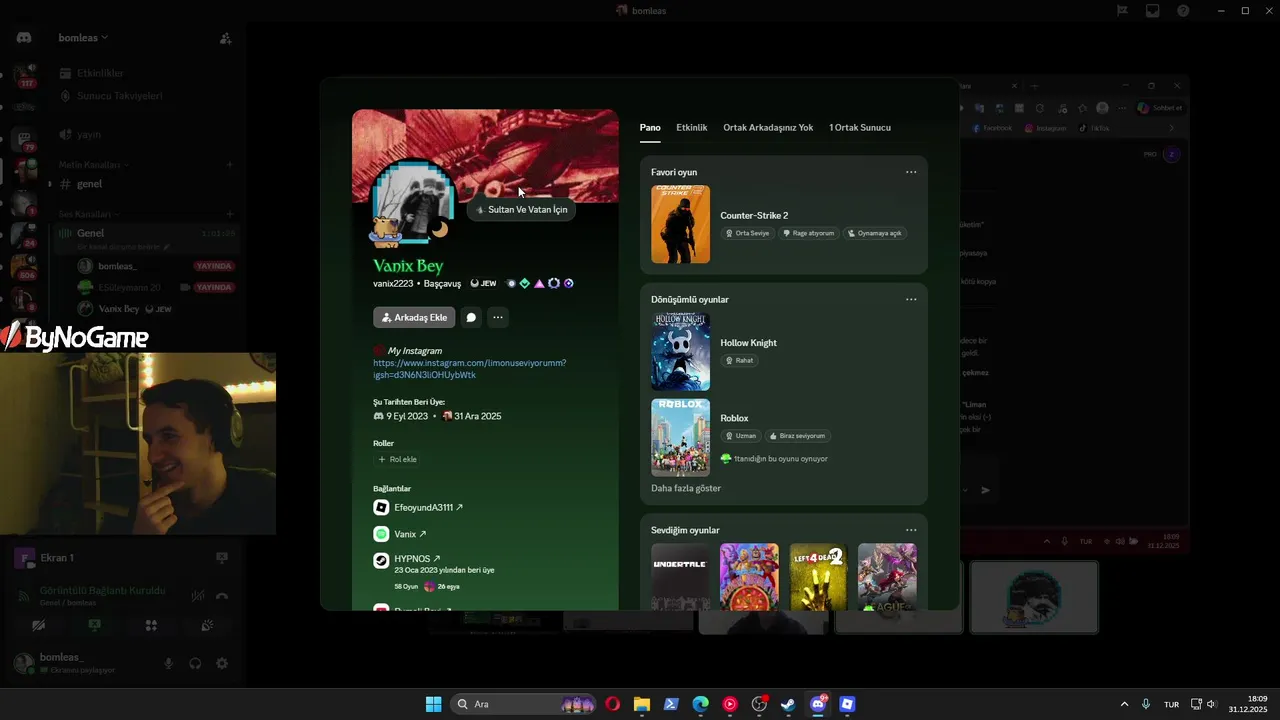The width and height of the screenshot is (1280, 720).
Task: Toggle noise suppression icon in voice panel
Action: pos(198,596)
